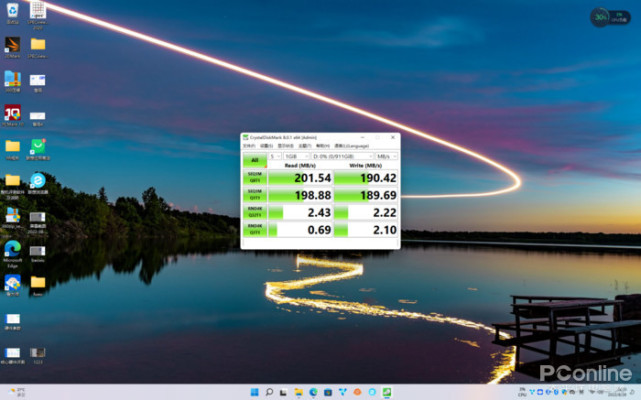Image resolution: width=641 pixels, height=400 pixels.
Task: Start the SEQ1M Q8T1 test
Action: pos(254,176)
